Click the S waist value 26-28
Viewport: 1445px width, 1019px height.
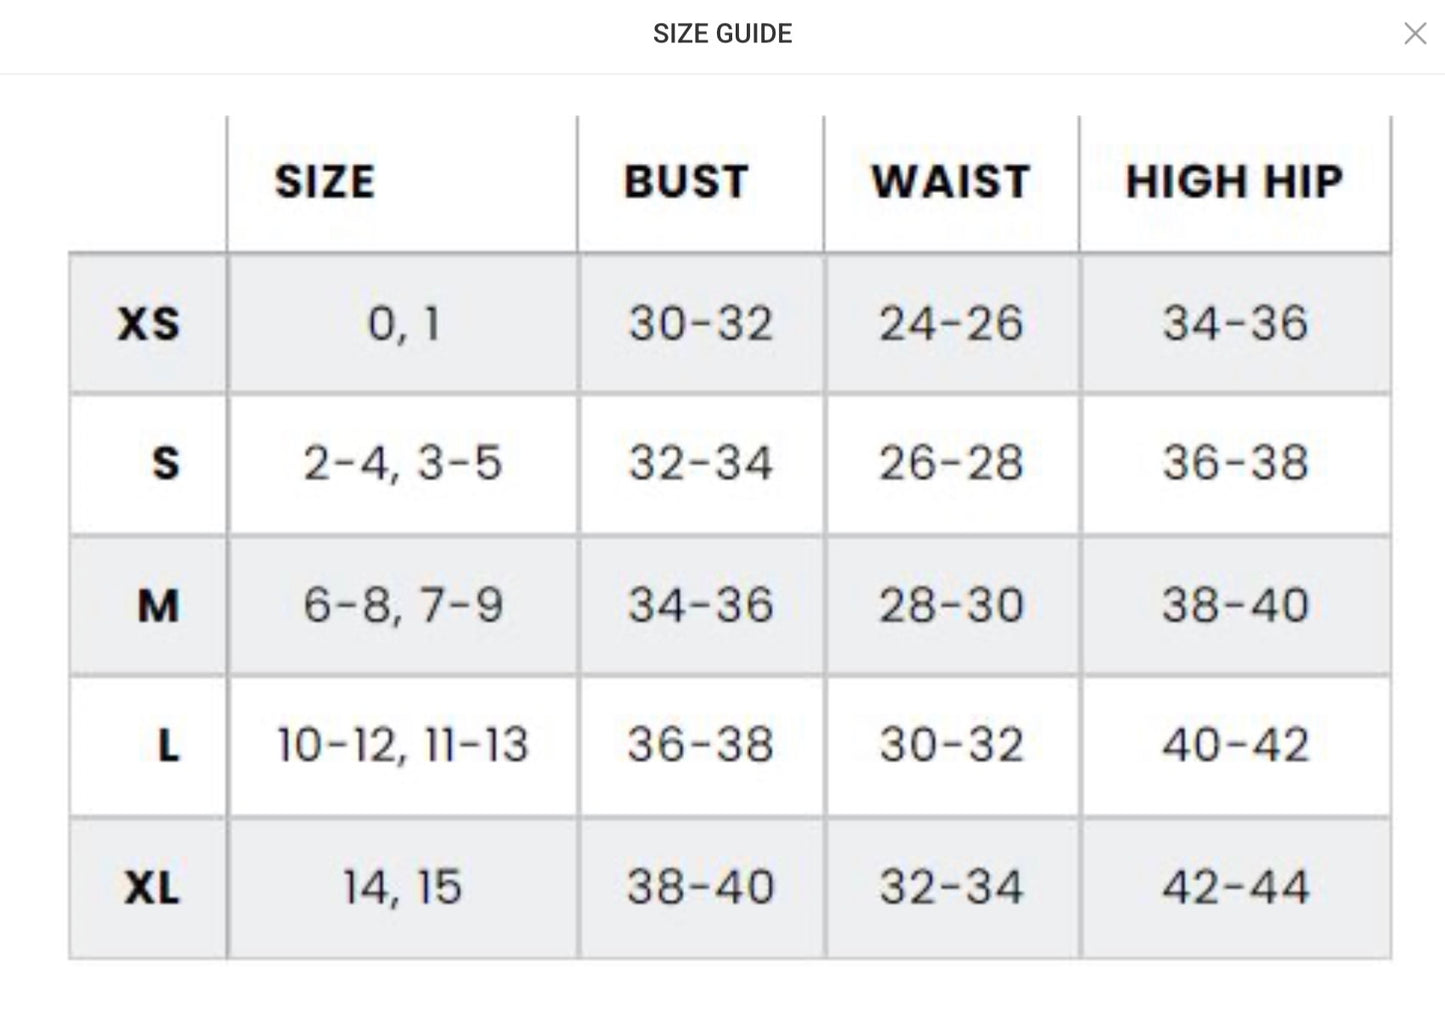pyautogui.click(x=951, y=463)
